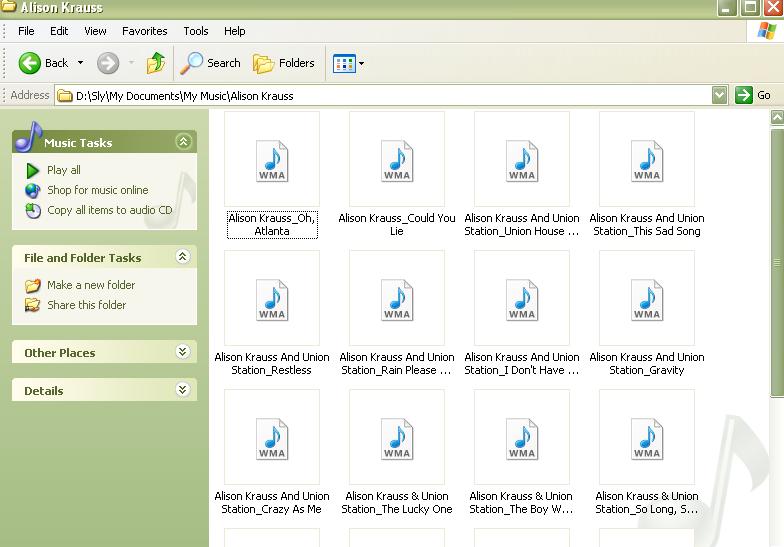
Task: Select Union House WMA file icon
Action: coord(522,161)
